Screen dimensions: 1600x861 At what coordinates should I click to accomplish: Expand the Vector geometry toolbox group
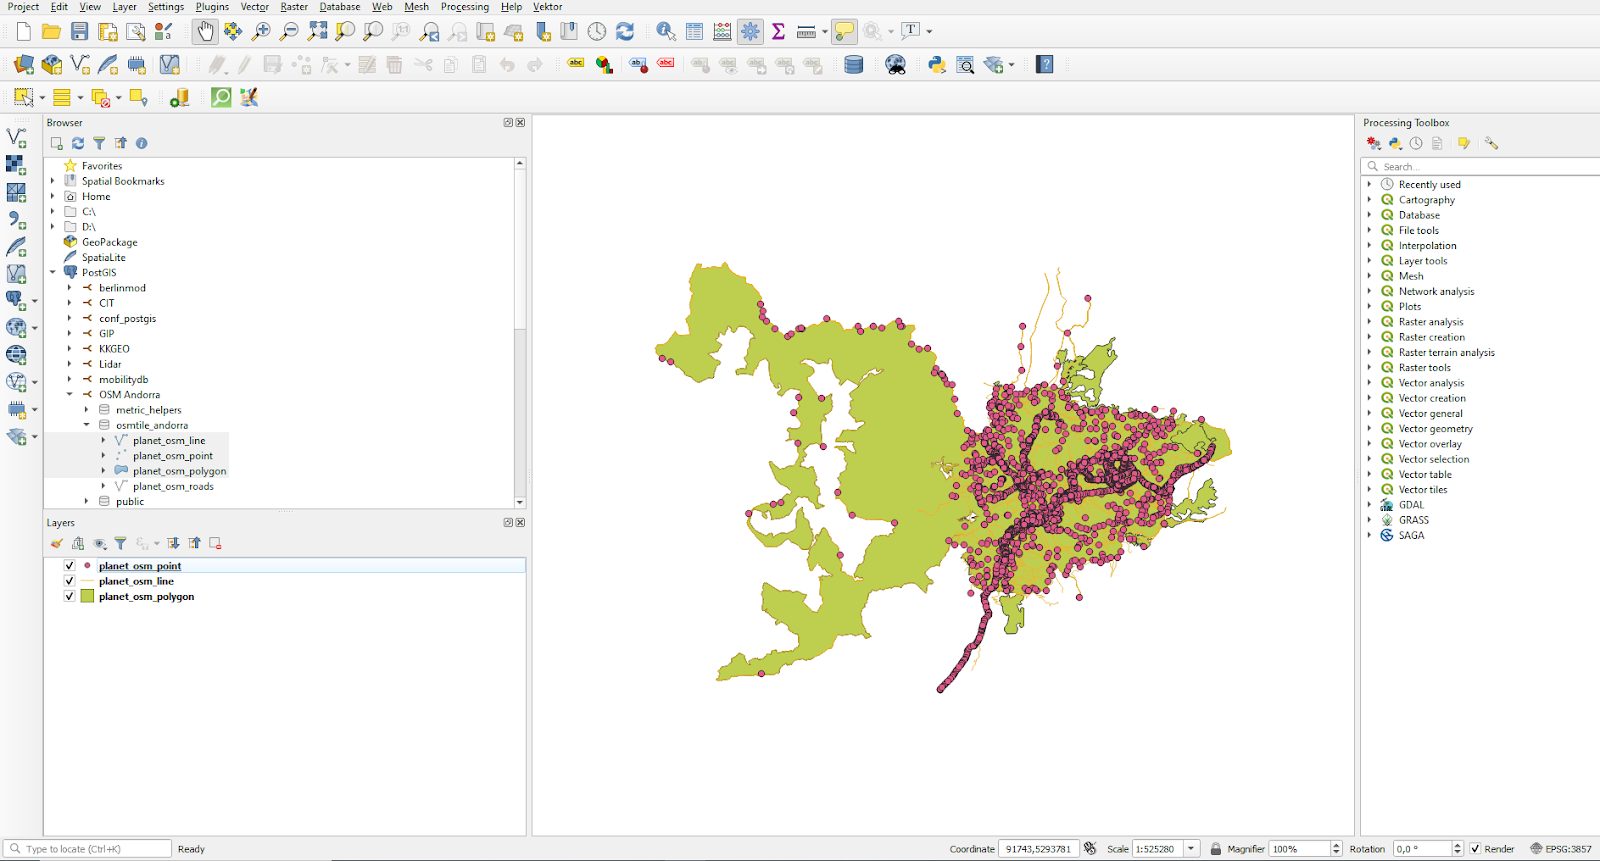coord(1369,429)
